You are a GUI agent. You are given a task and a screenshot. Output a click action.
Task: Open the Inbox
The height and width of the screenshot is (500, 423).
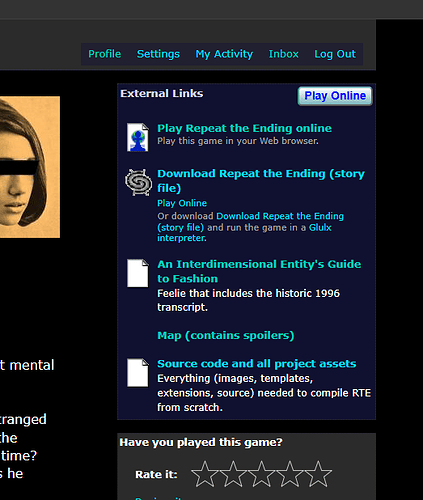pos(283,54)
